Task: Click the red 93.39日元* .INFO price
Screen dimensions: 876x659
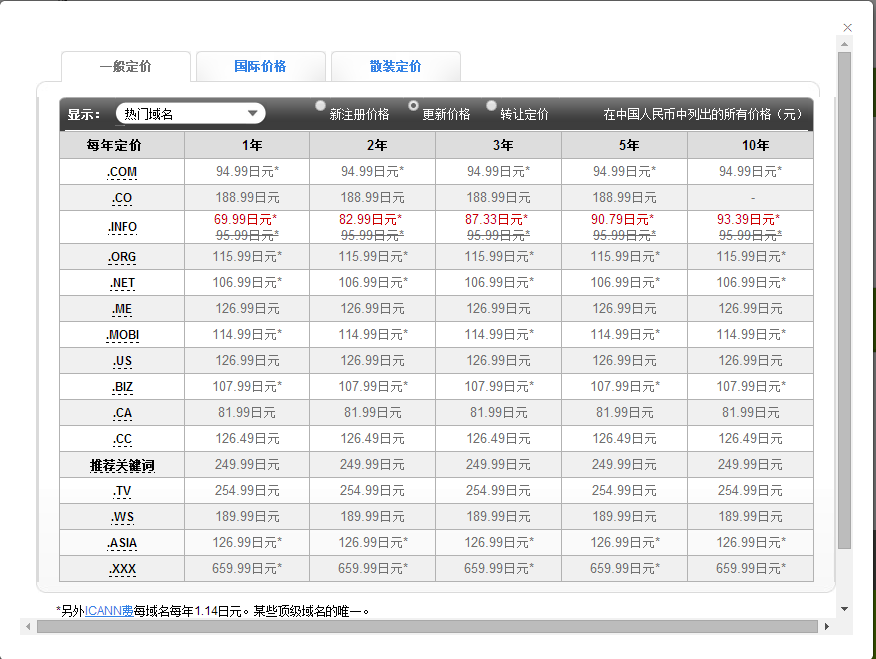Action: (x=749, y=219)
